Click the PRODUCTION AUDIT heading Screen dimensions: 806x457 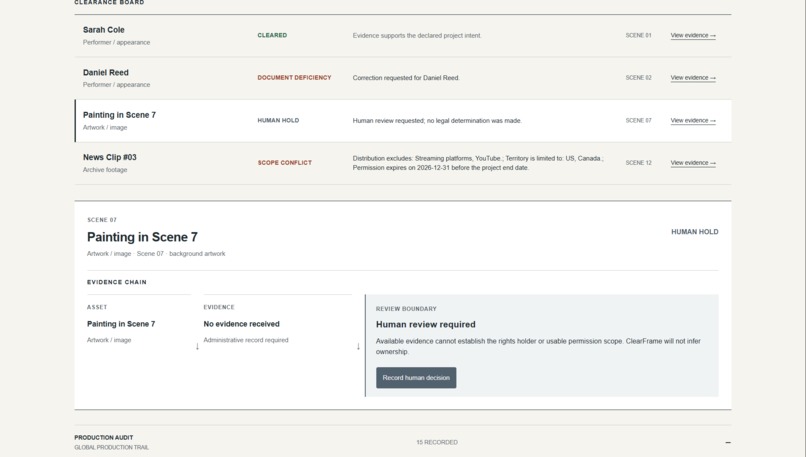coord(103,437)
